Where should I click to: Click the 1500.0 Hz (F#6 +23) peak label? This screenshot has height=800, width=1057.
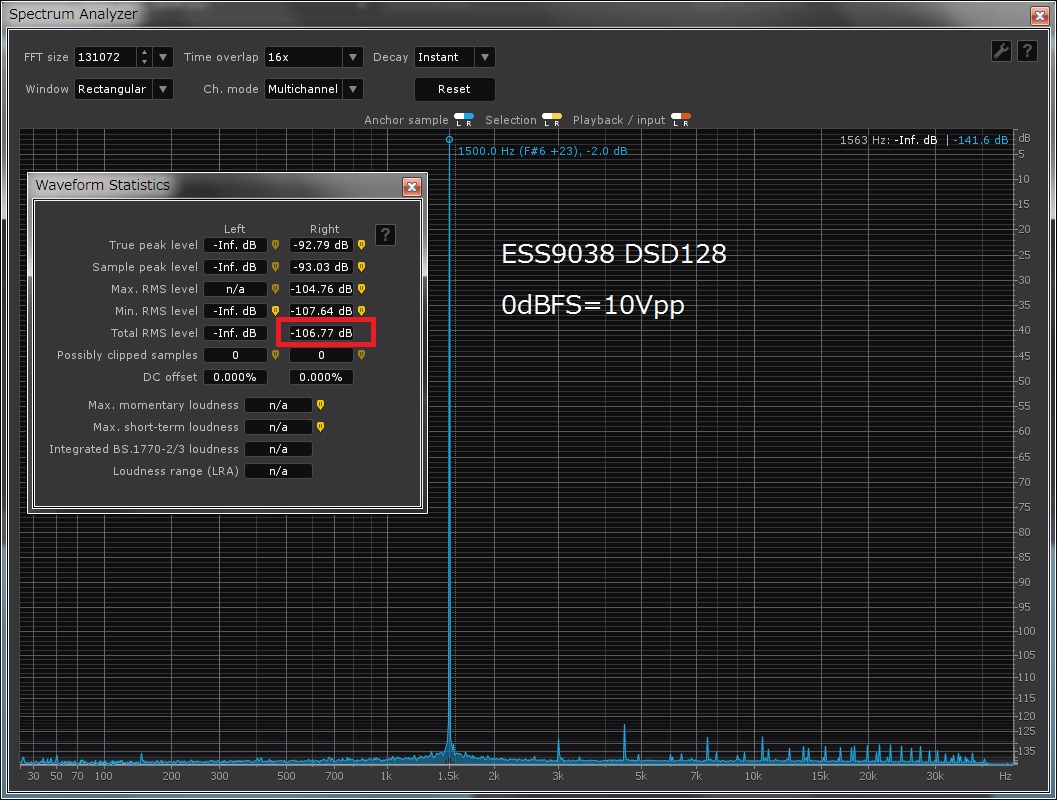point(543,151)
